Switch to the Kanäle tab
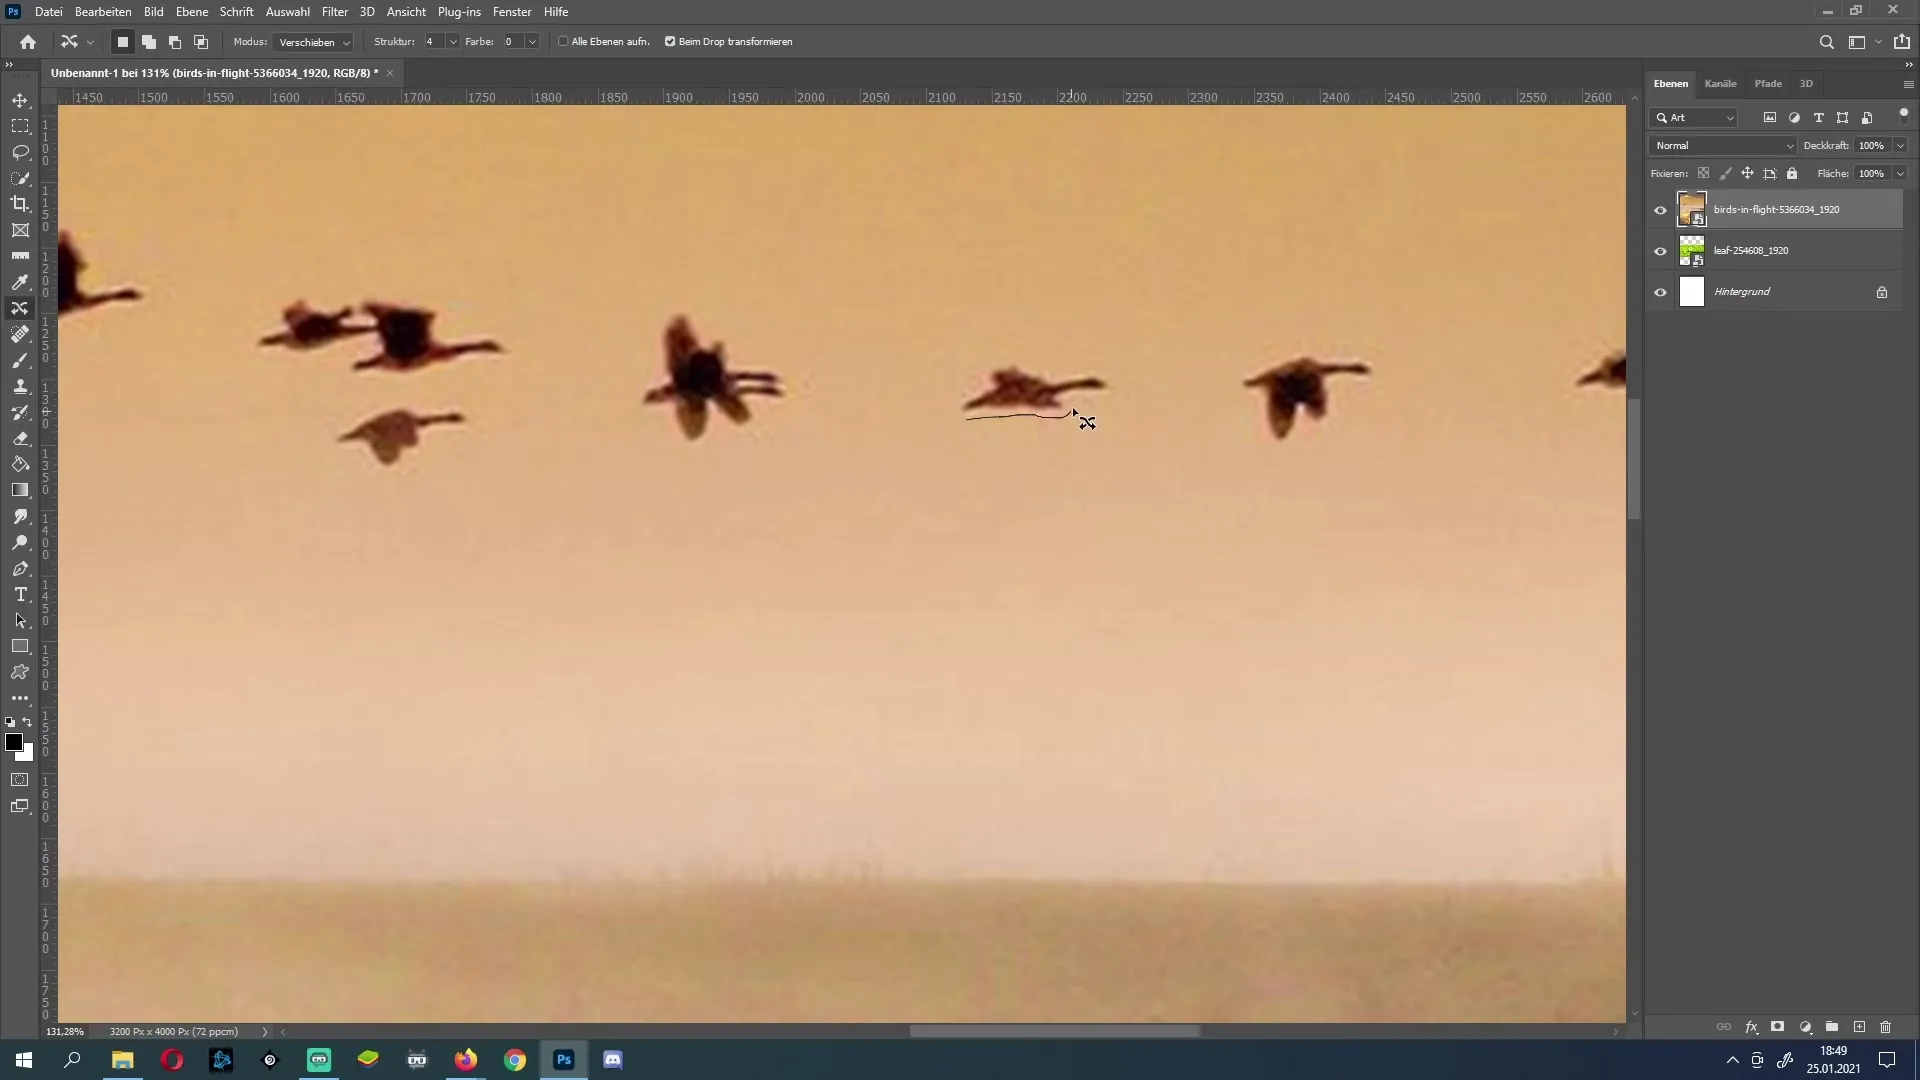Screen dimensions: 1920x1080 (x=1720, y=84)
